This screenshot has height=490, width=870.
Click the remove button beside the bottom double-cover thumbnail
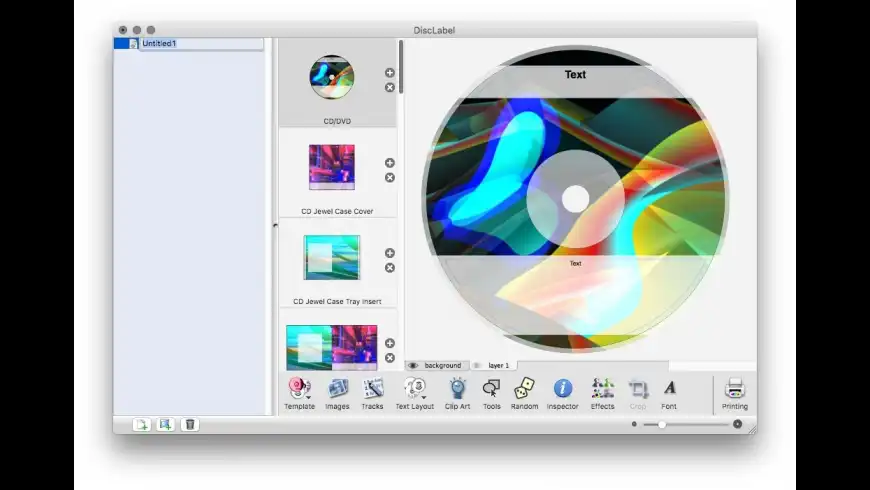click(390, 358)
